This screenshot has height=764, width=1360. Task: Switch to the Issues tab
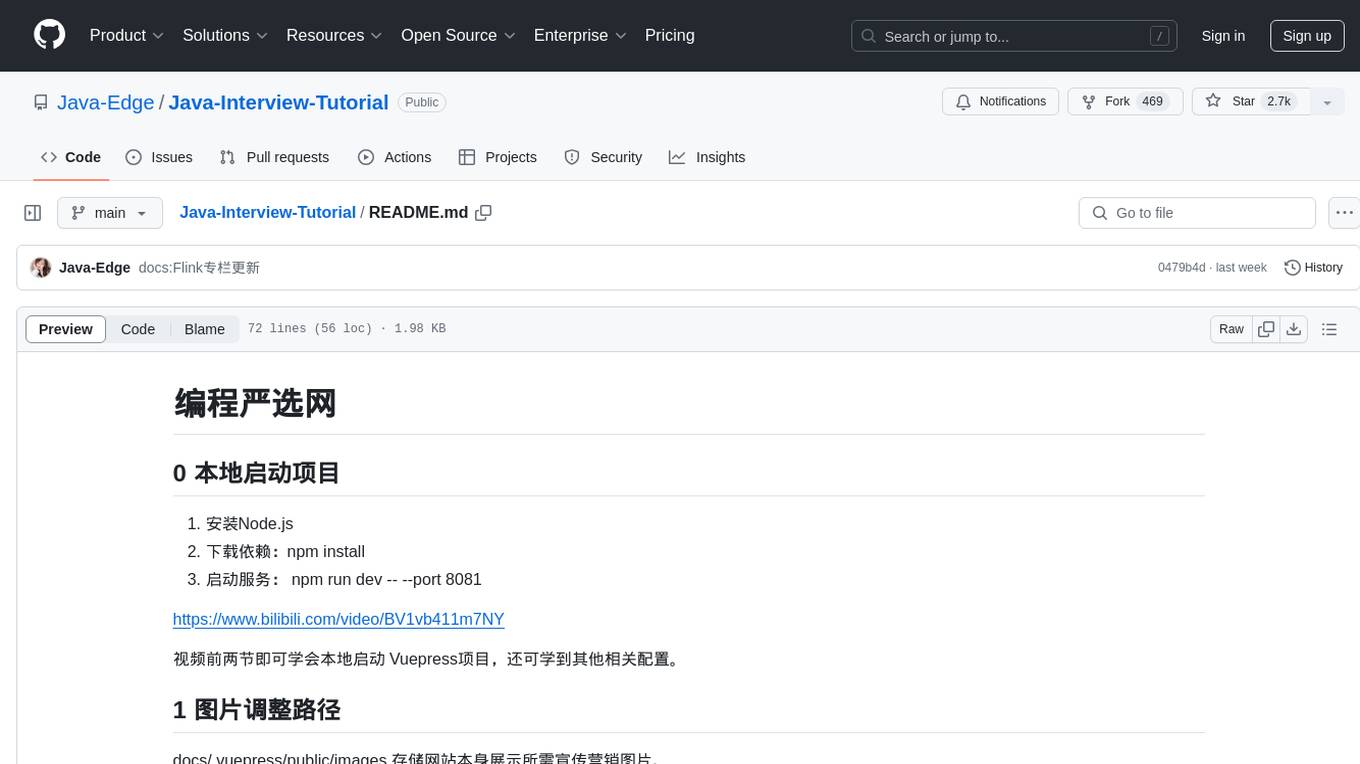[x=159, y=157]
